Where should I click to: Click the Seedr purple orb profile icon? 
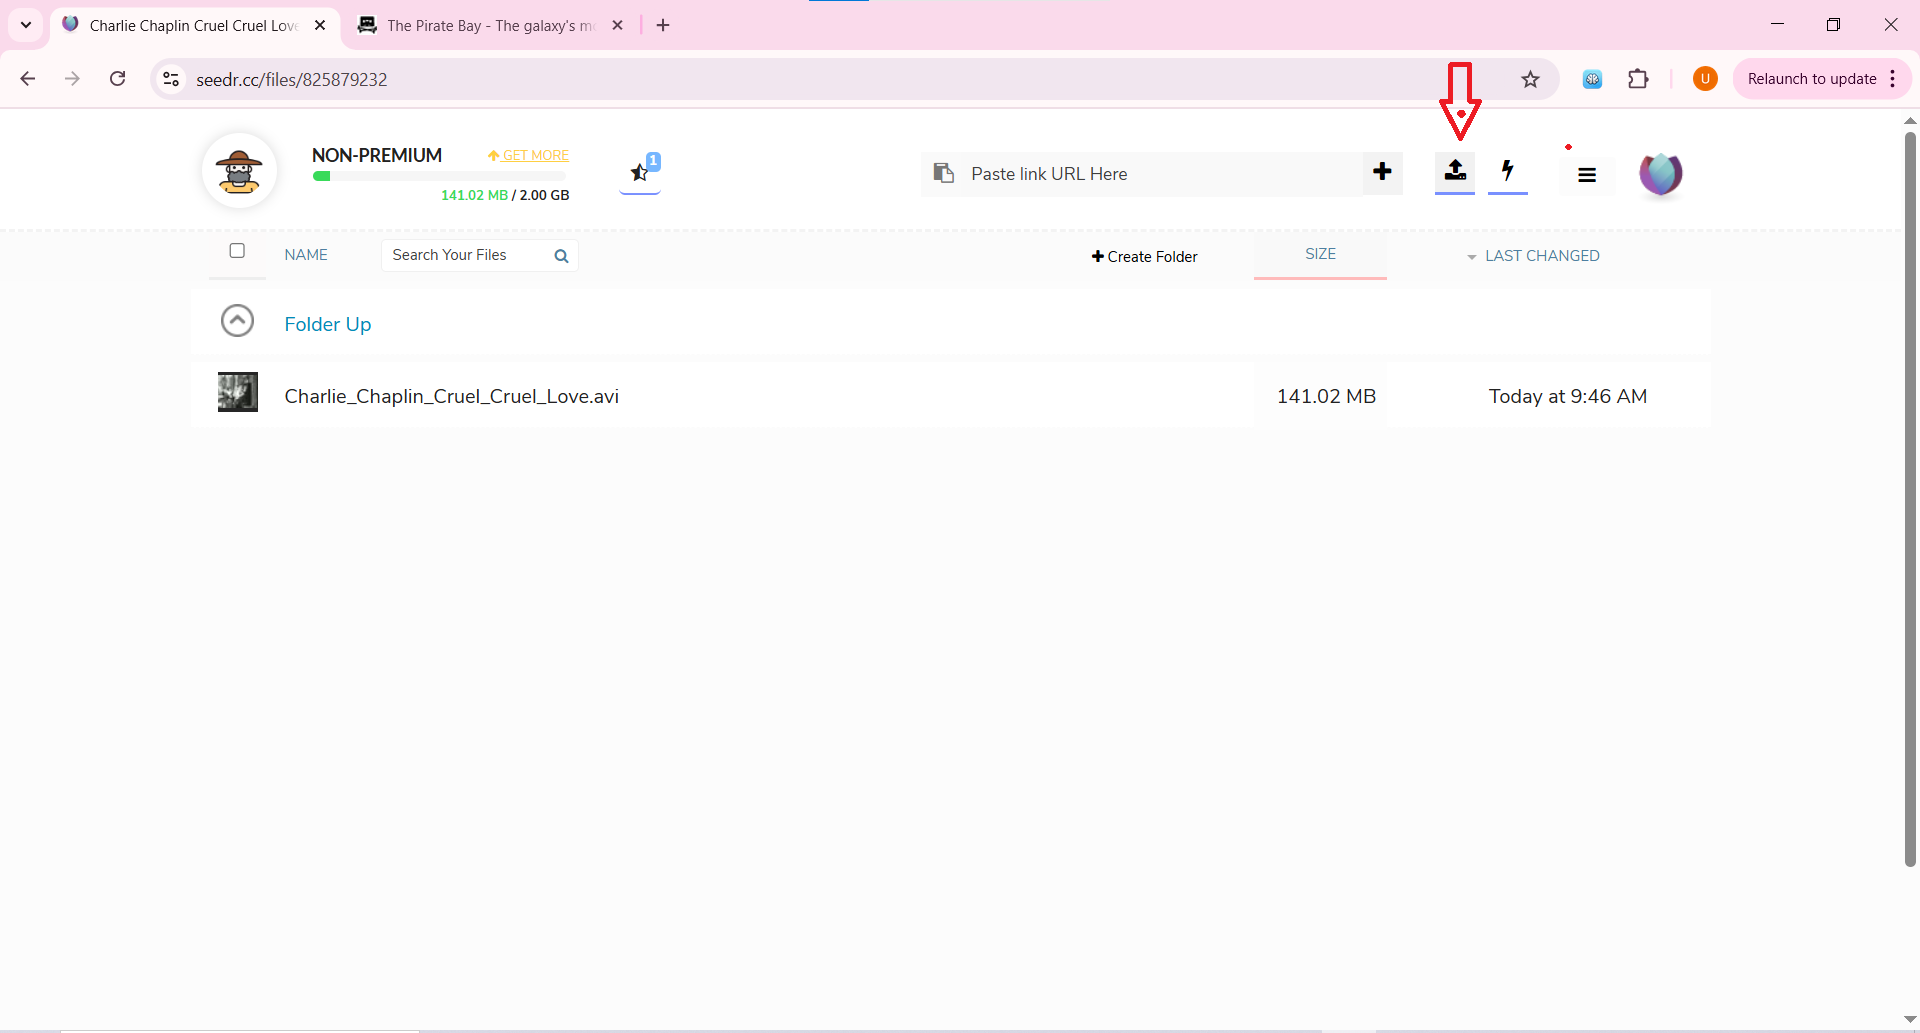(x=1661, y=174)
